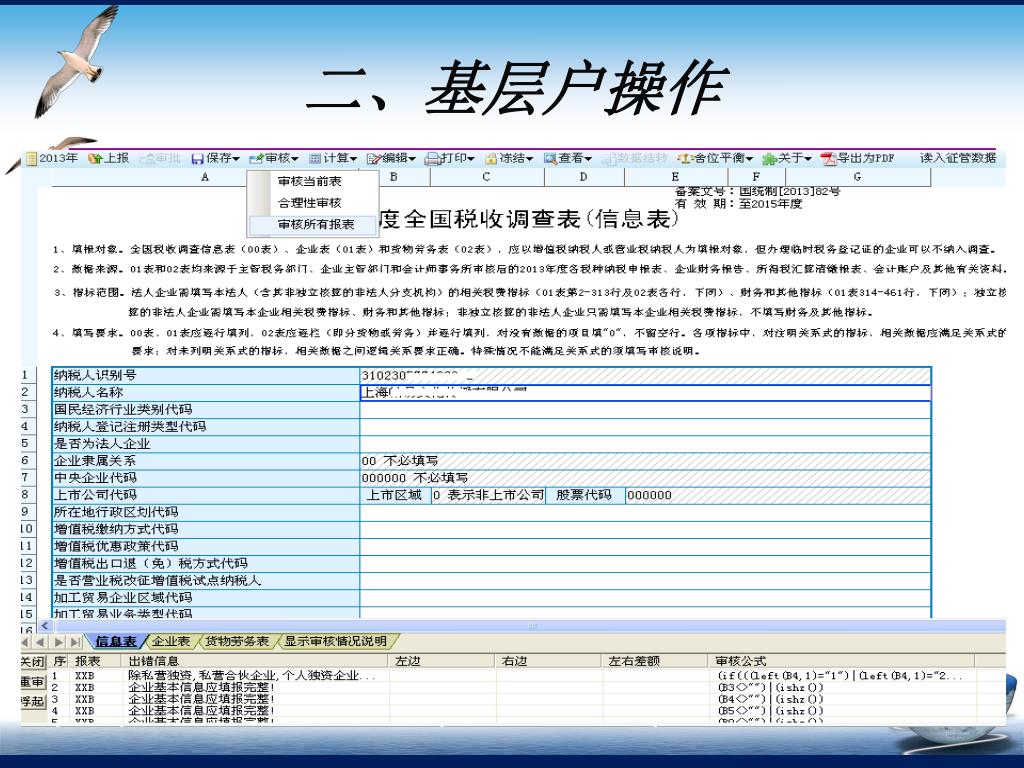Click the 上市公司代码 label cell
Image resolution: width=1024 pixels, height=768 pixels.
click(x=206, y=495)
